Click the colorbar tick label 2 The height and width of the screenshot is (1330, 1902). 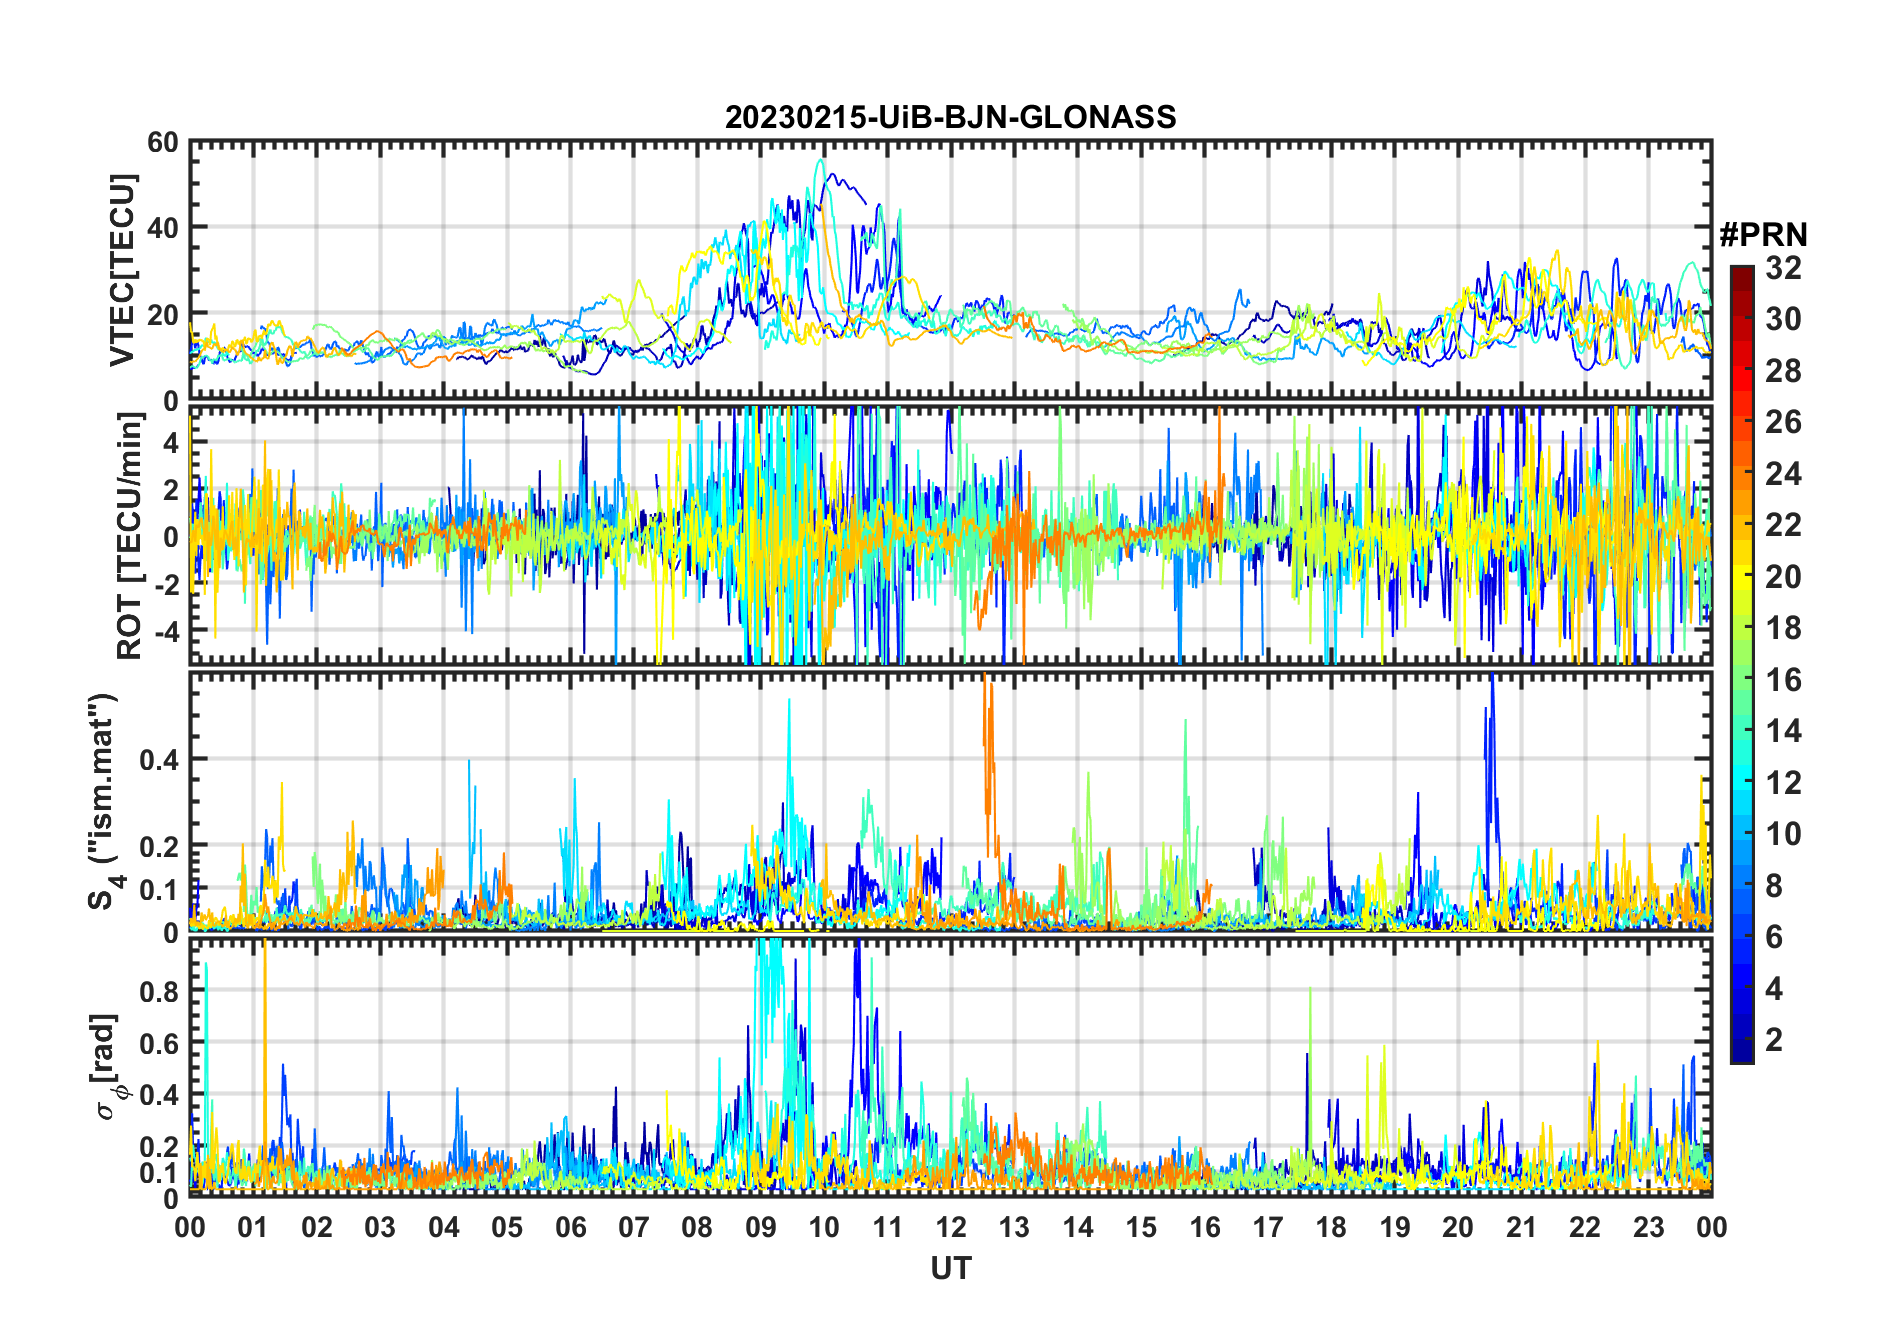(1774, 1040)
